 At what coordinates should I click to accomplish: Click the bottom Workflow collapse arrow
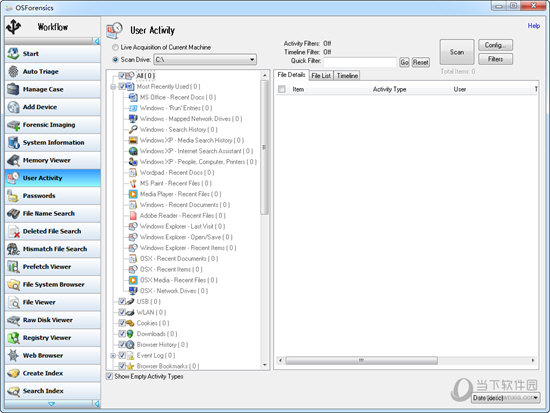click(96, 404)
